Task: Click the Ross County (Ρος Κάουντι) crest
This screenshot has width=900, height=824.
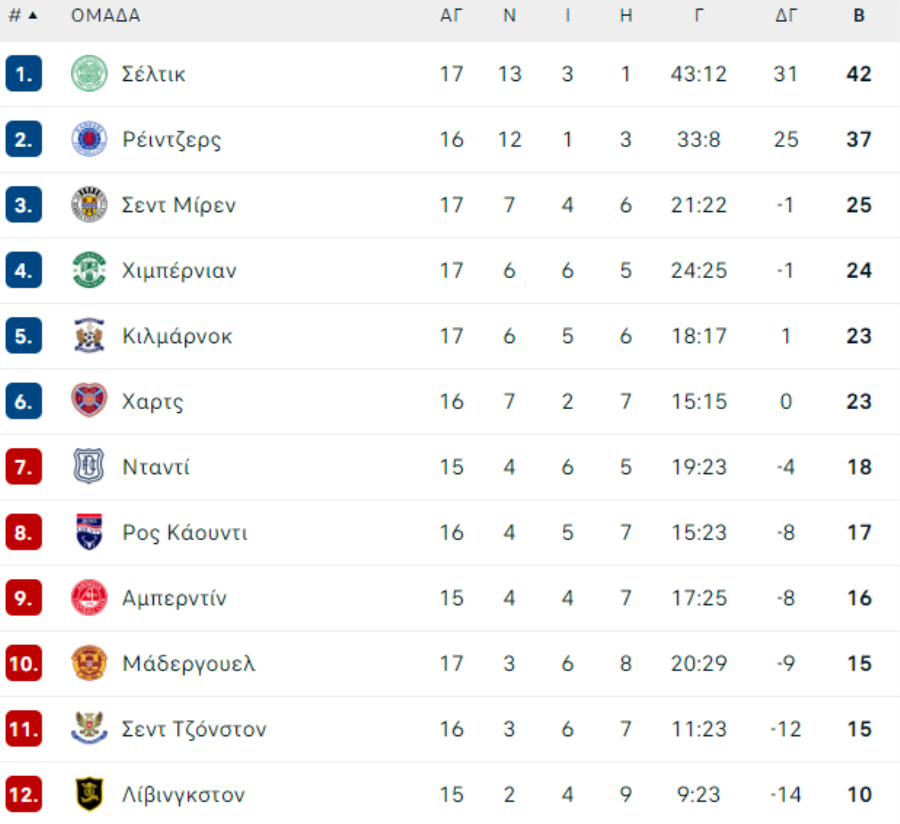Action: click(x=89, y=532)
